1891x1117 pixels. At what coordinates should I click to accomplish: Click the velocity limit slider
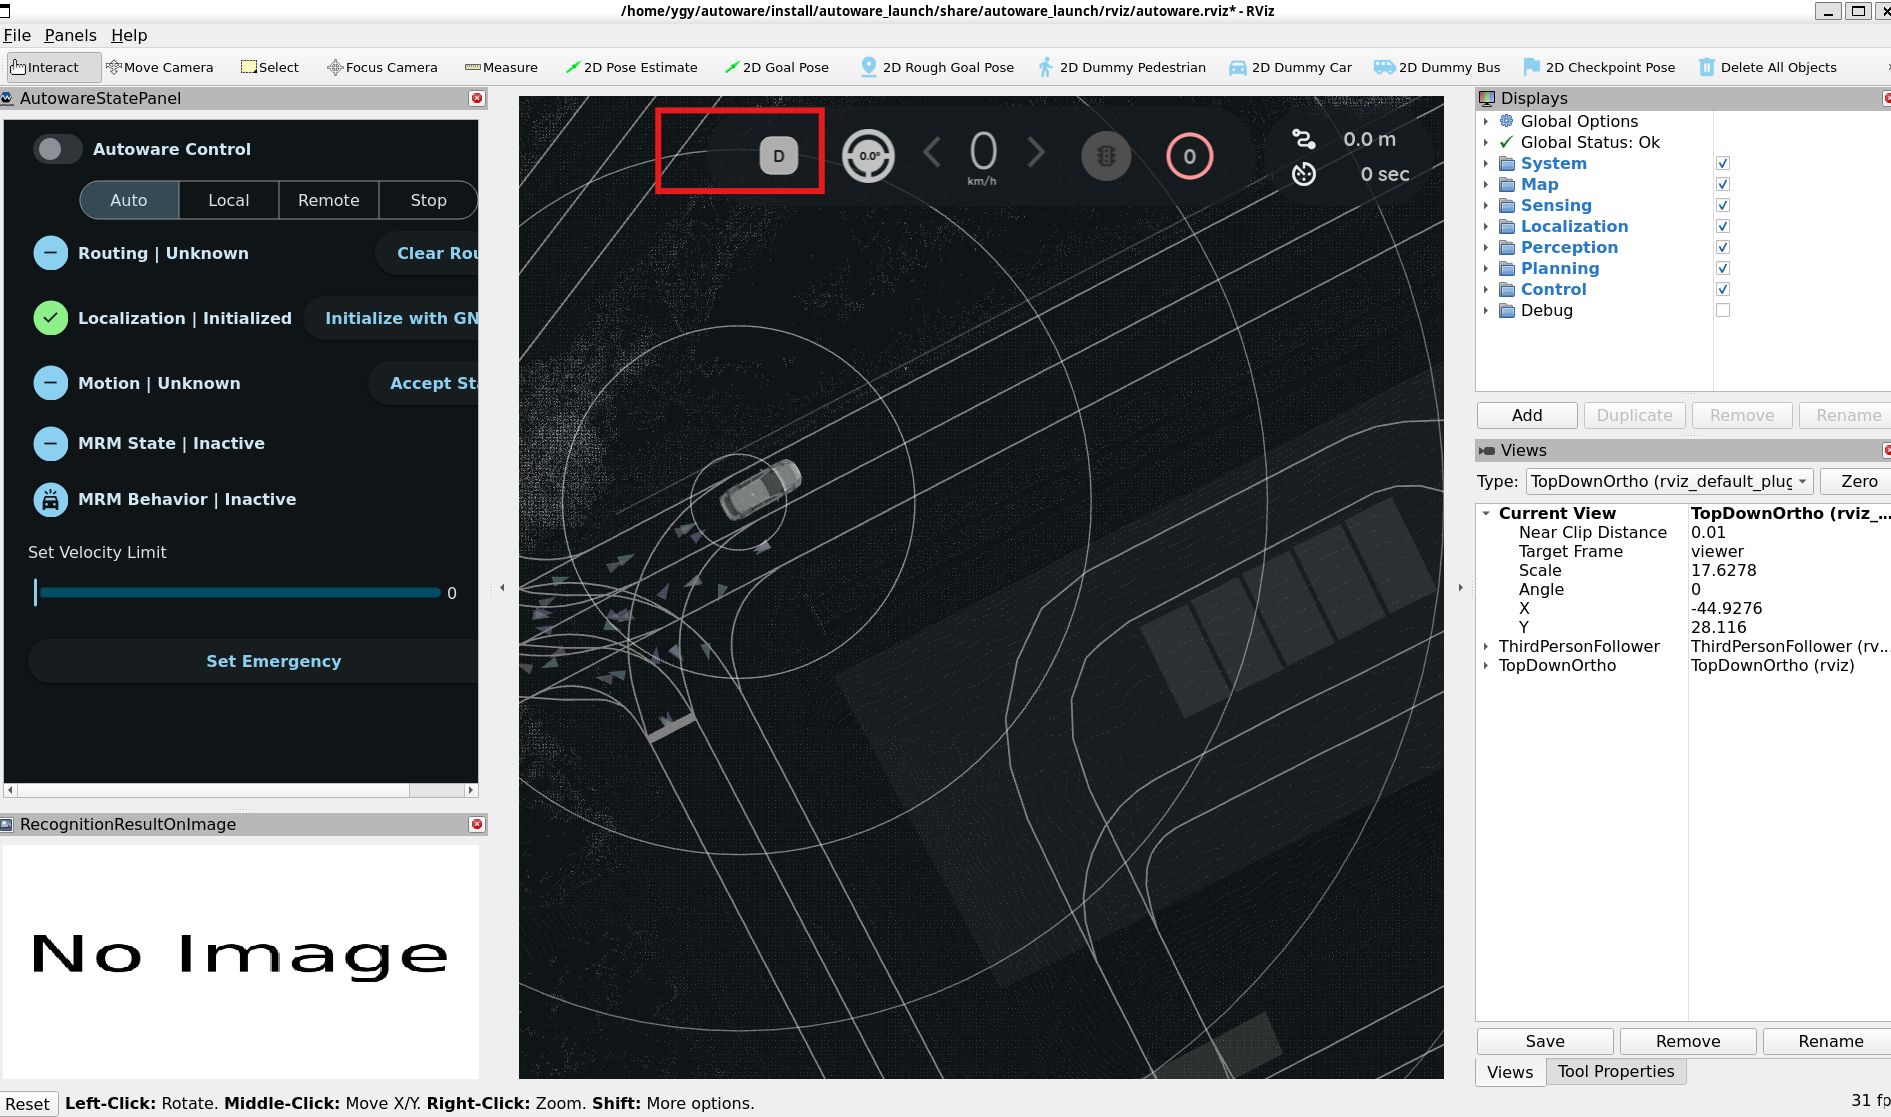tap(238, 593)
